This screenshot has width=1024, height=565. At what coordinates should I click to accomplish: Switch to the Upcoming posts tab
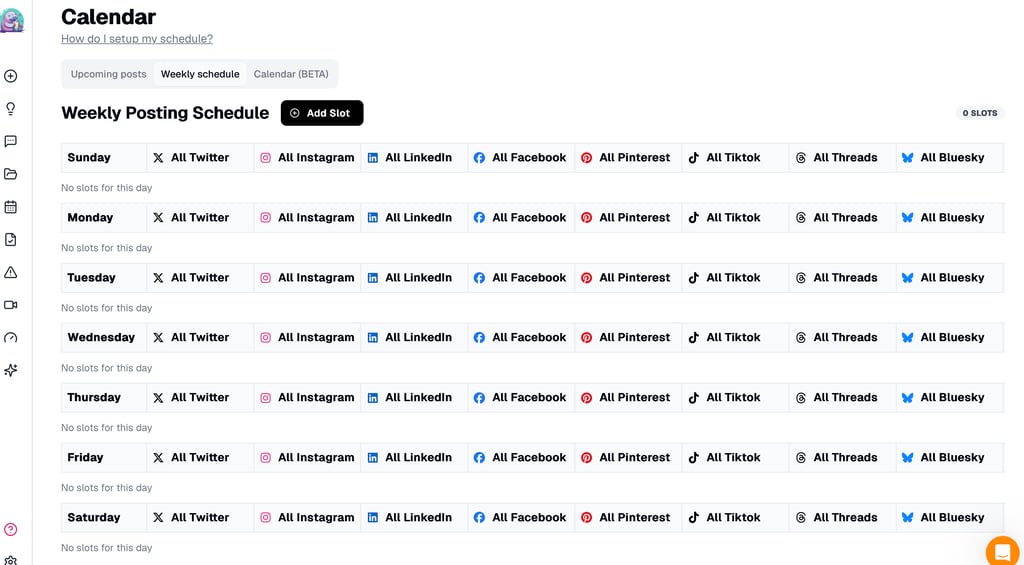point(109,74)
